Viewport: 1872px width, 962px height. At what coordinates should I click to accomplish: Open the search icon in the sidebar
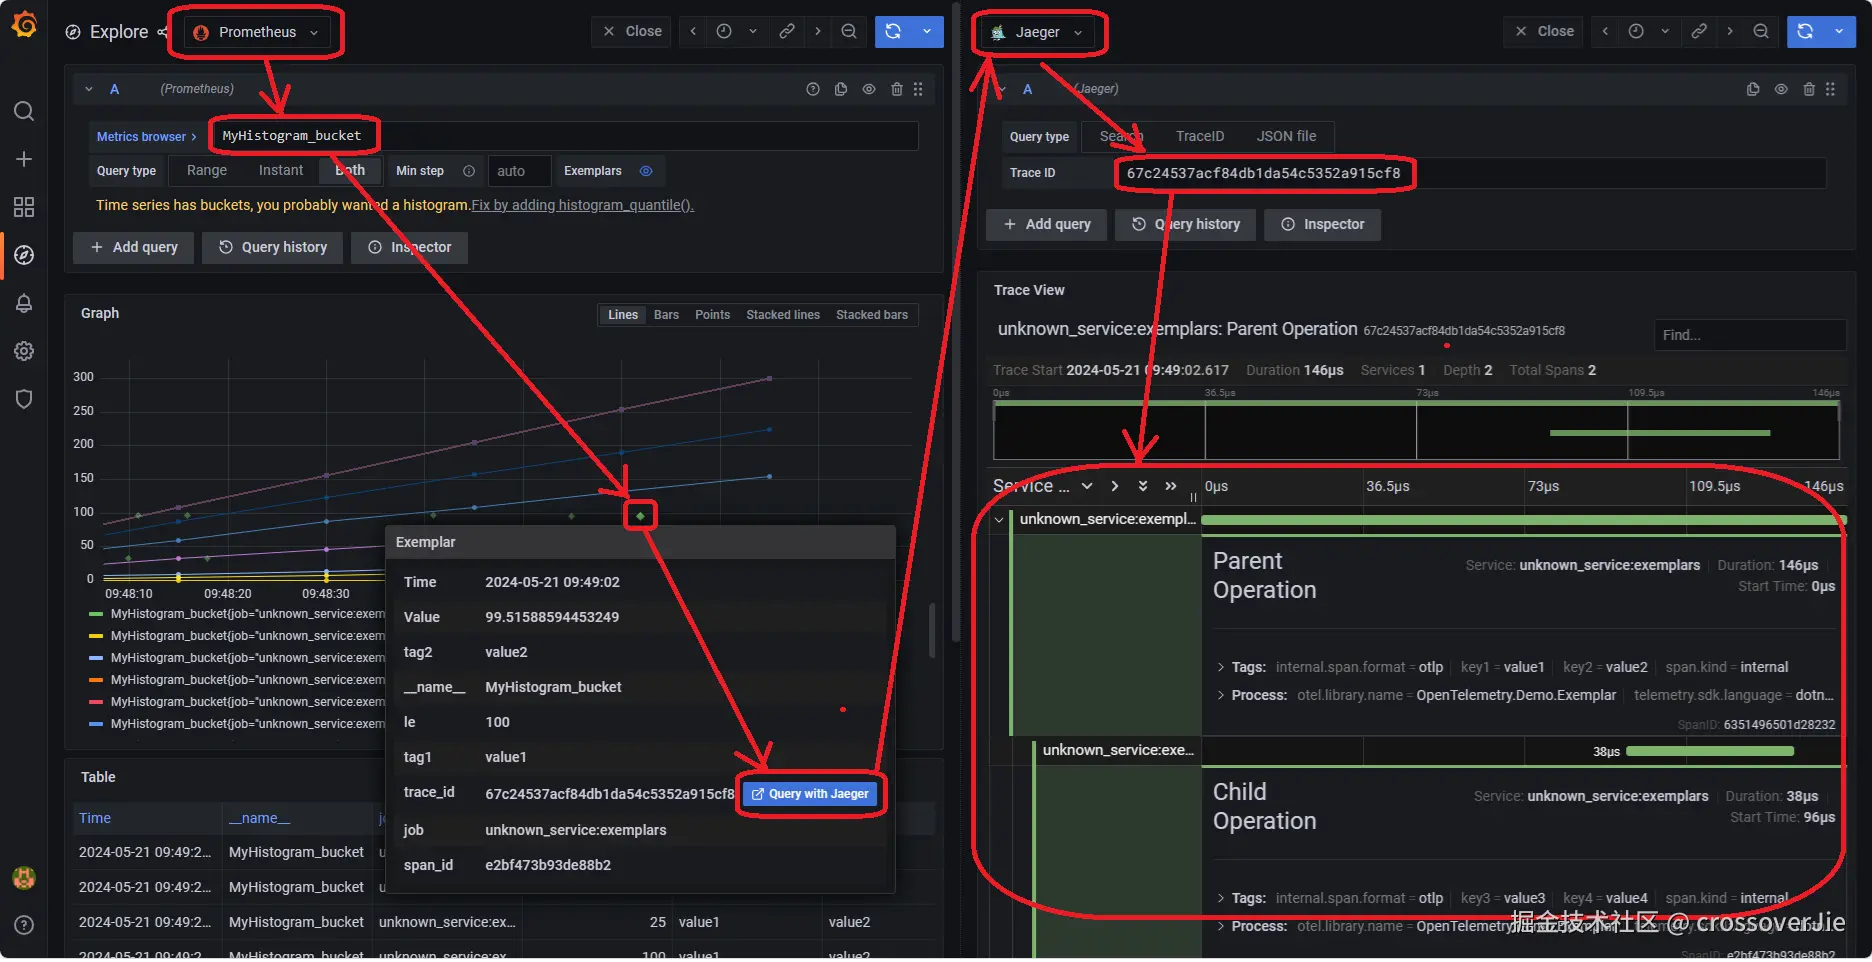click(x=24, y=111)
